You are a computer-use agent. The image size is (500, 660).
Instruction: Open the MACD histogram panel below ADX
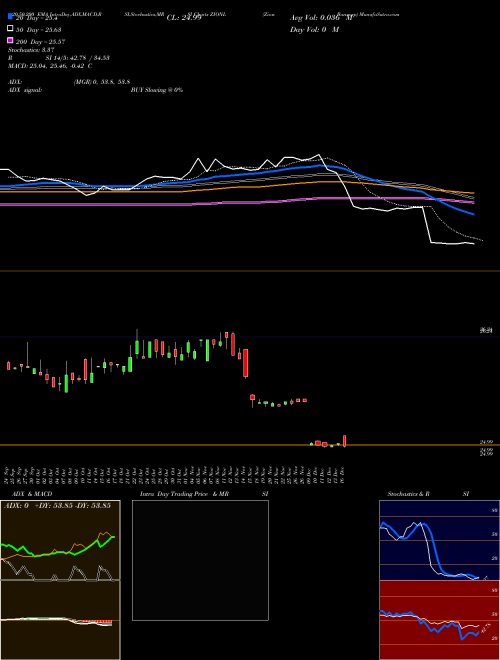click(x=60, y=620)
